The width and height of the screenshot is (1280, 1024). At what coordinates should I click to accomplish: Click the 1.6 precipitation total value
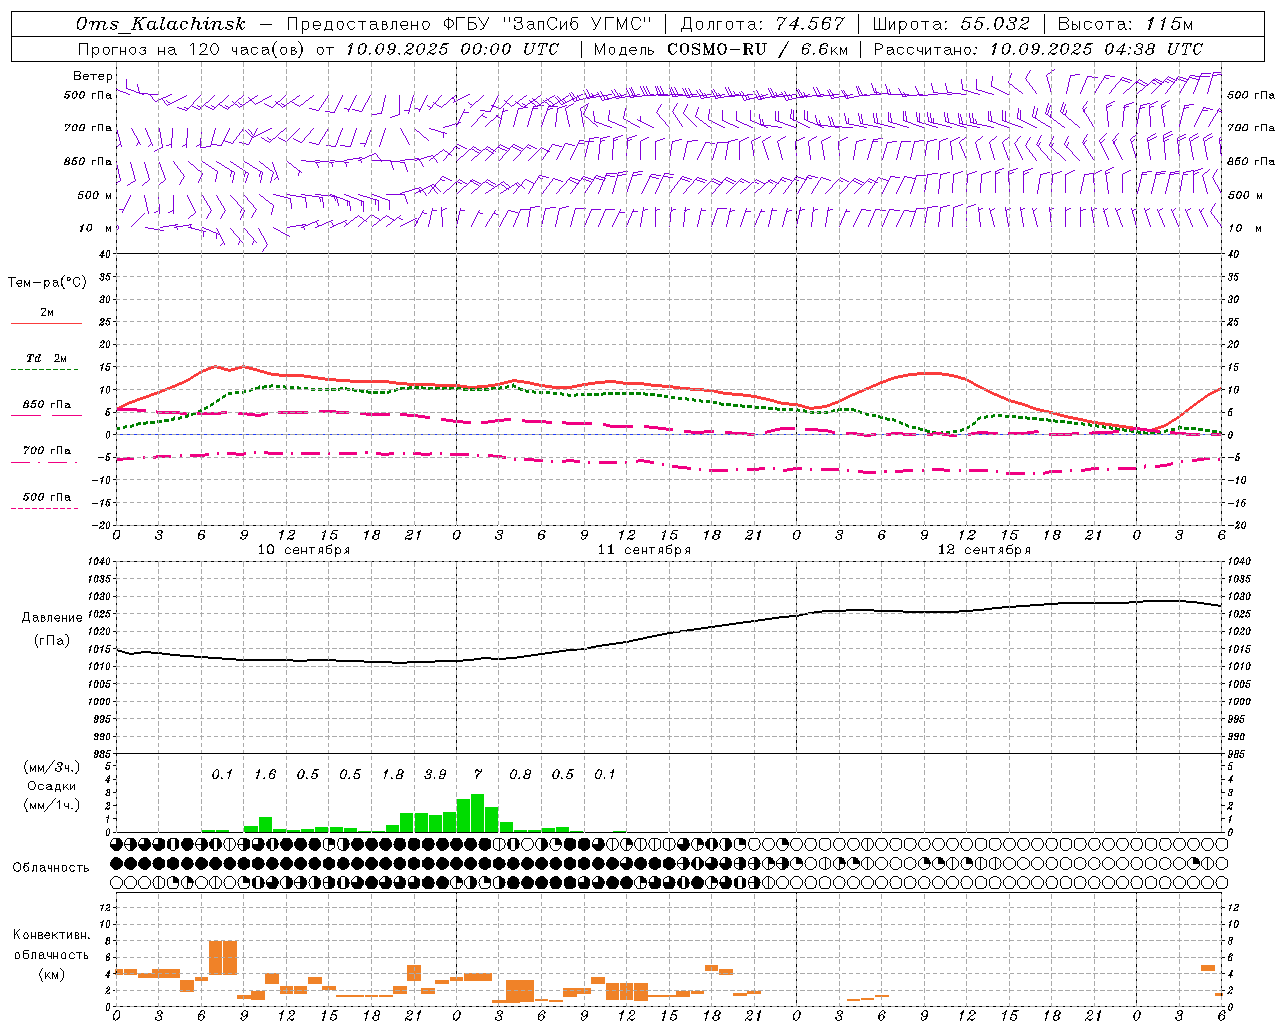click(265, 774)
